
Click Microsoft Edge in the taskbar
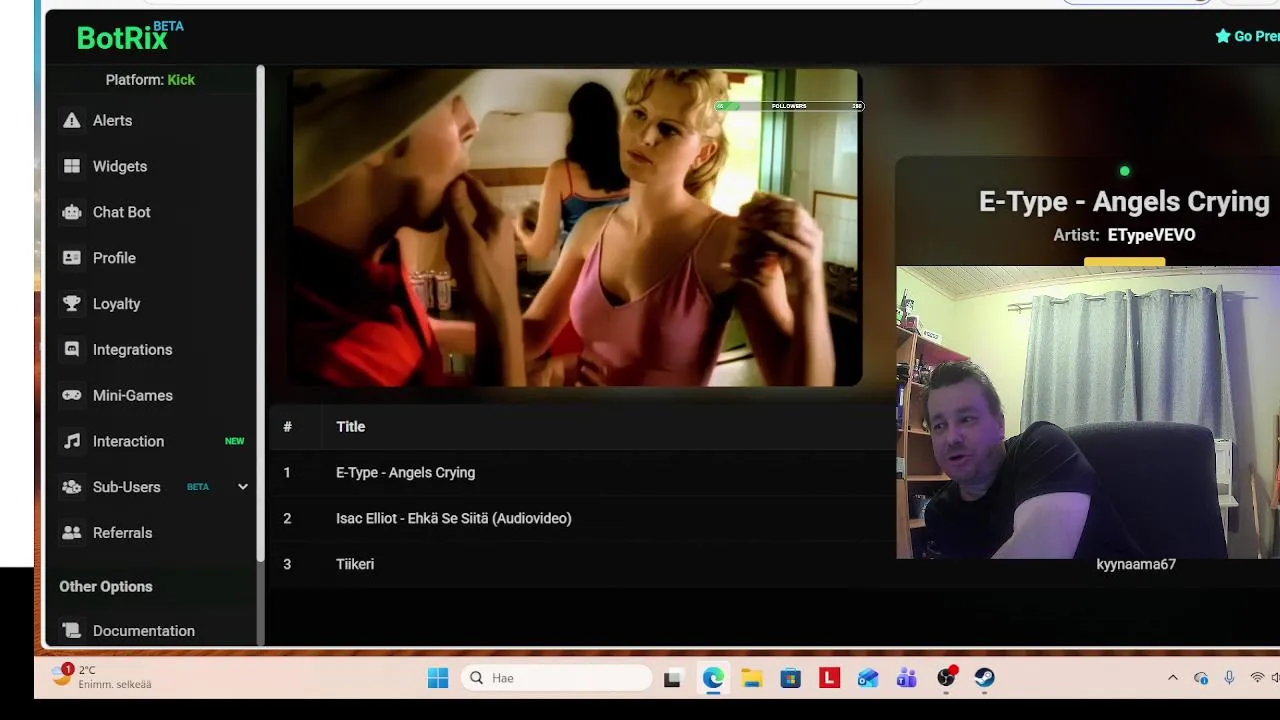713,678
